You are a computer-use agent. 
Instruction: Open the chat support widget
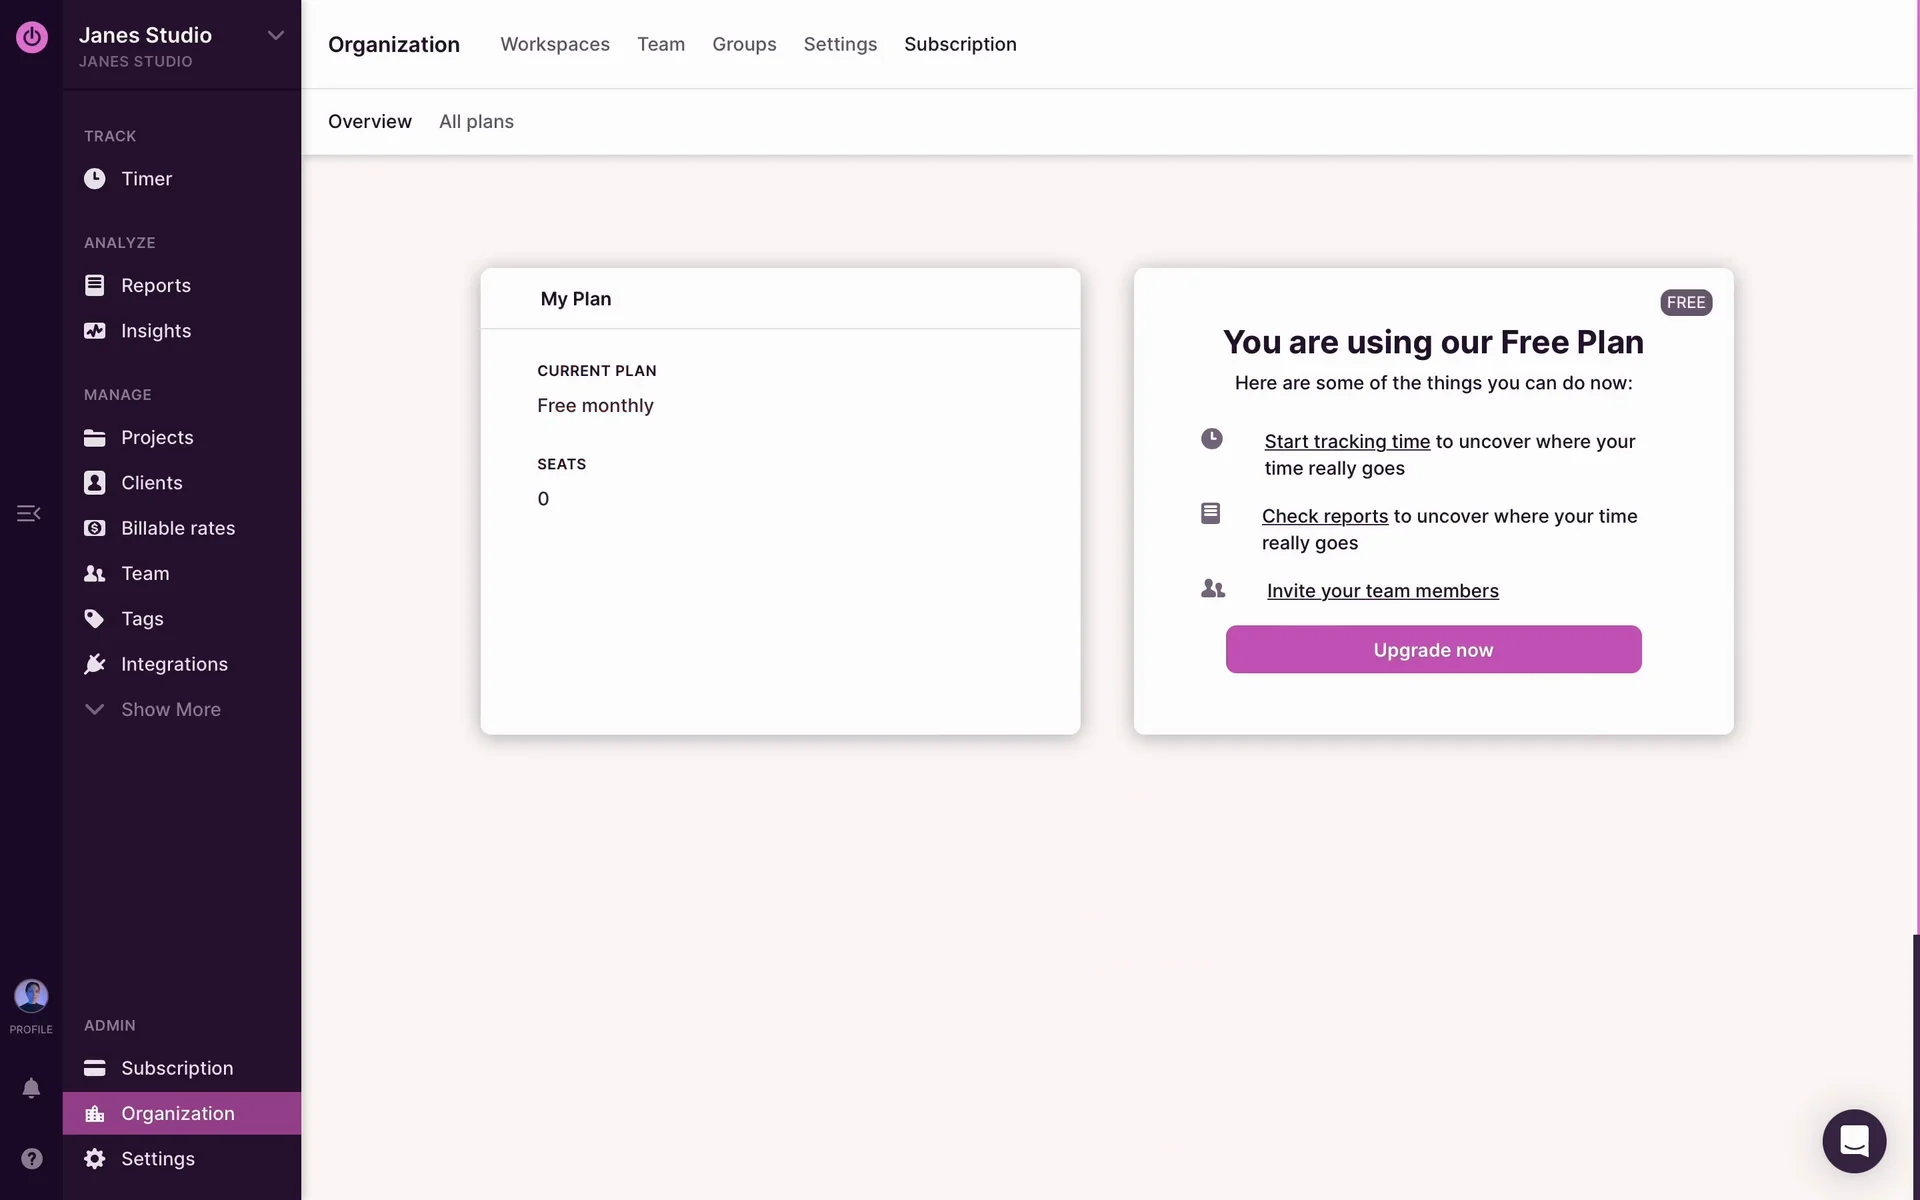coord(1854,1141)
